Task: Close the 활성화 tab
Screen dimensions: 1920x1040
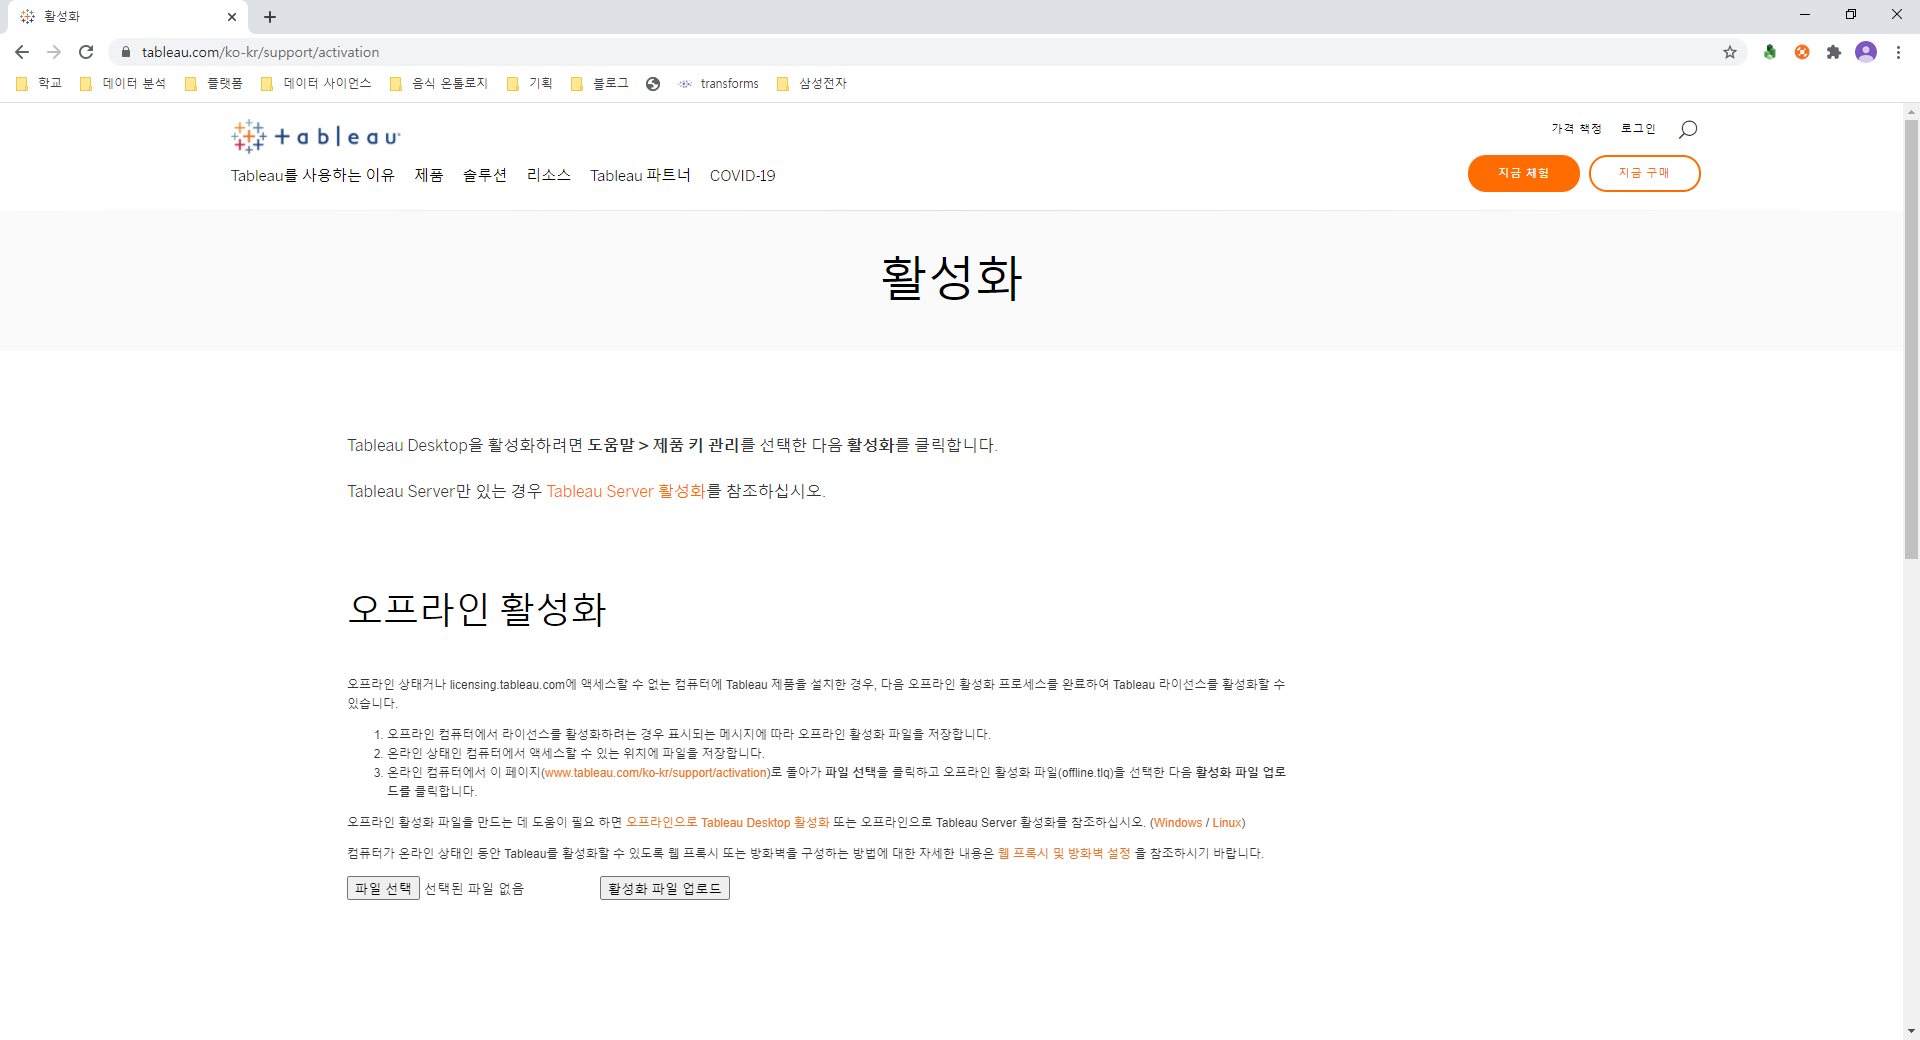Action: (232, 17)
